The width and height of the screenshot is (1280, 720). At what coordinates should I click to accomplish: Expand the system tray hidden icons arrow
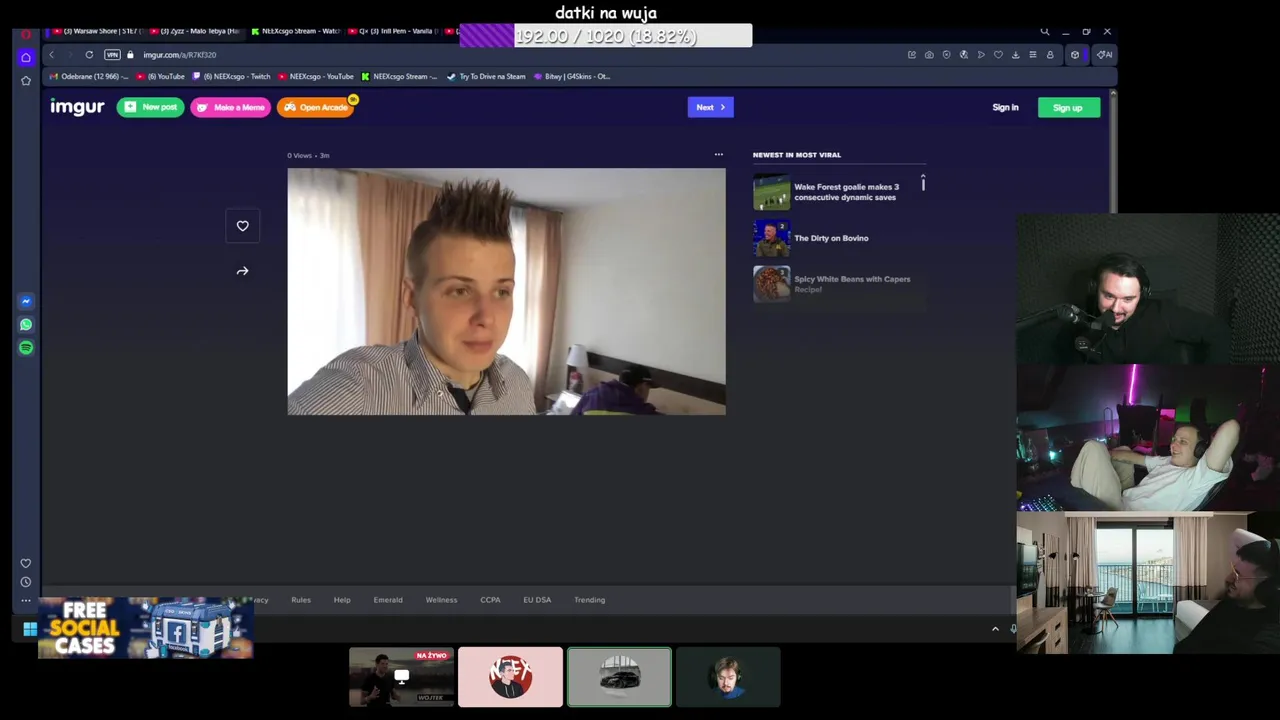coord(995,629)
